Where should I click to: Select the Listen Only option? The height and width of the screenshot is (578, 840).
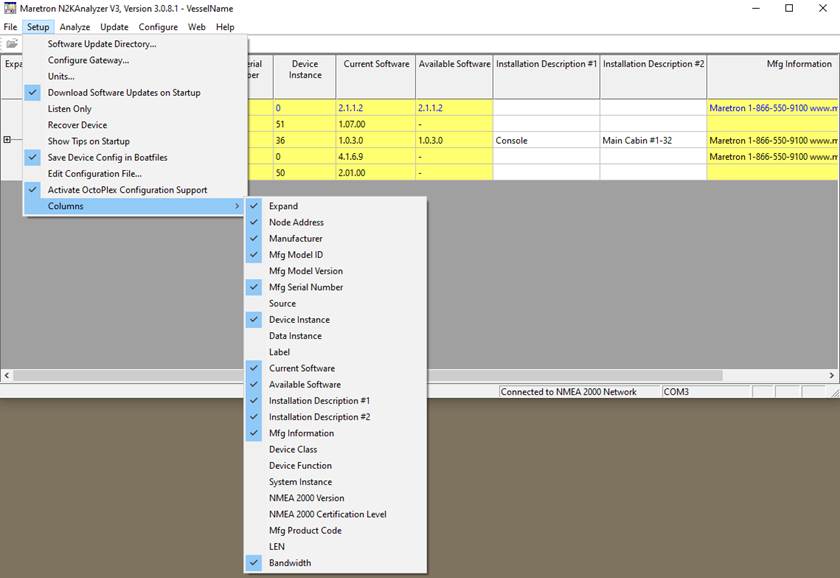click(69, 109)
